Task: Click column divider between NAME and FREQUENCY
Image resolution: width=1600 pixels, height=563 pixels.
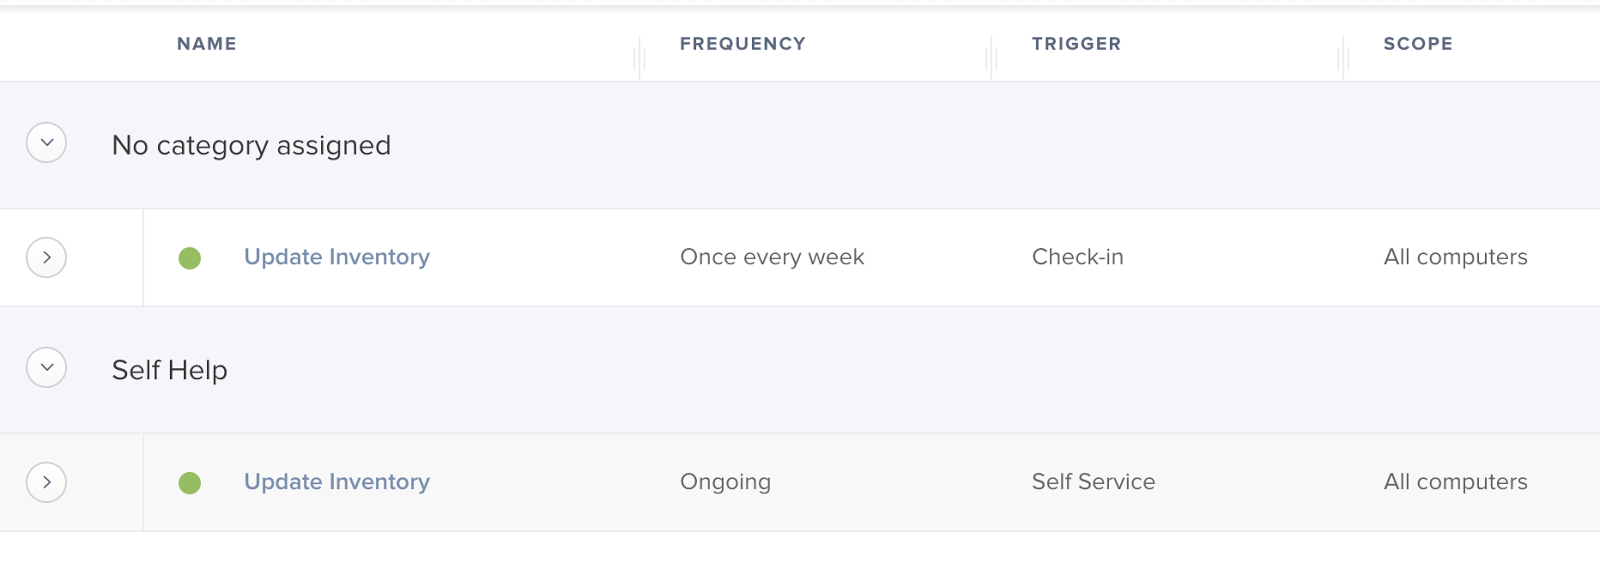Action: tap(640, 56)
